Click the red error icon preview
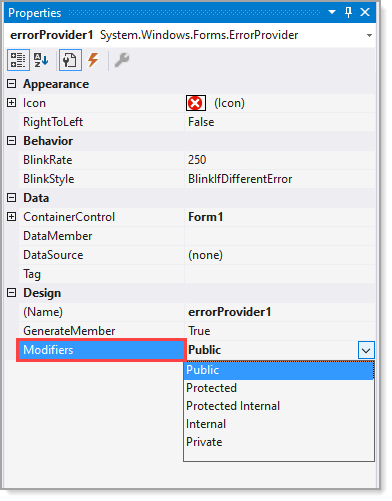This screenshot has width=392, height=501. tap(196, 103)
